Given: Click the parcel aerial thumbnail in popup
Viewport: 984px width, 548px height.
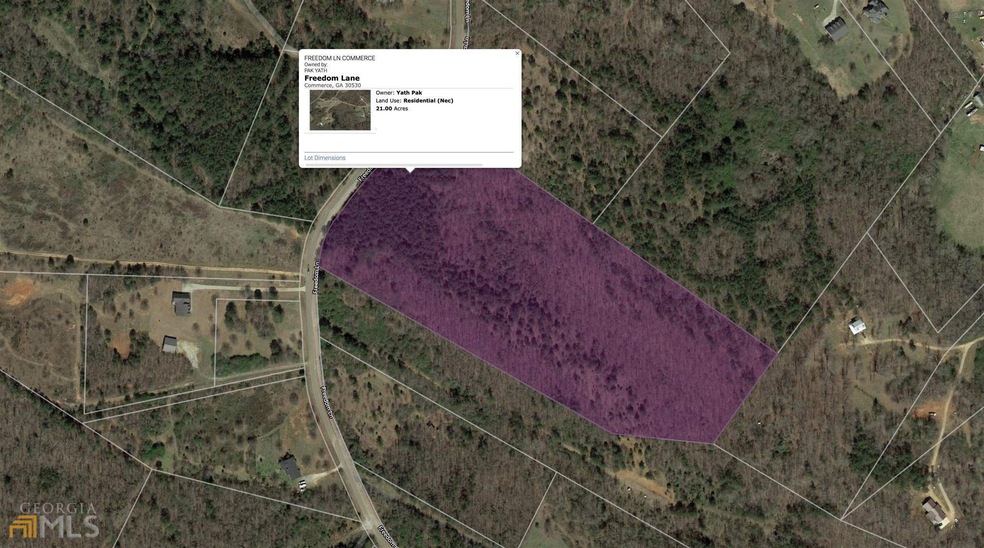Looking at the screenshot, I should (340, 110).
